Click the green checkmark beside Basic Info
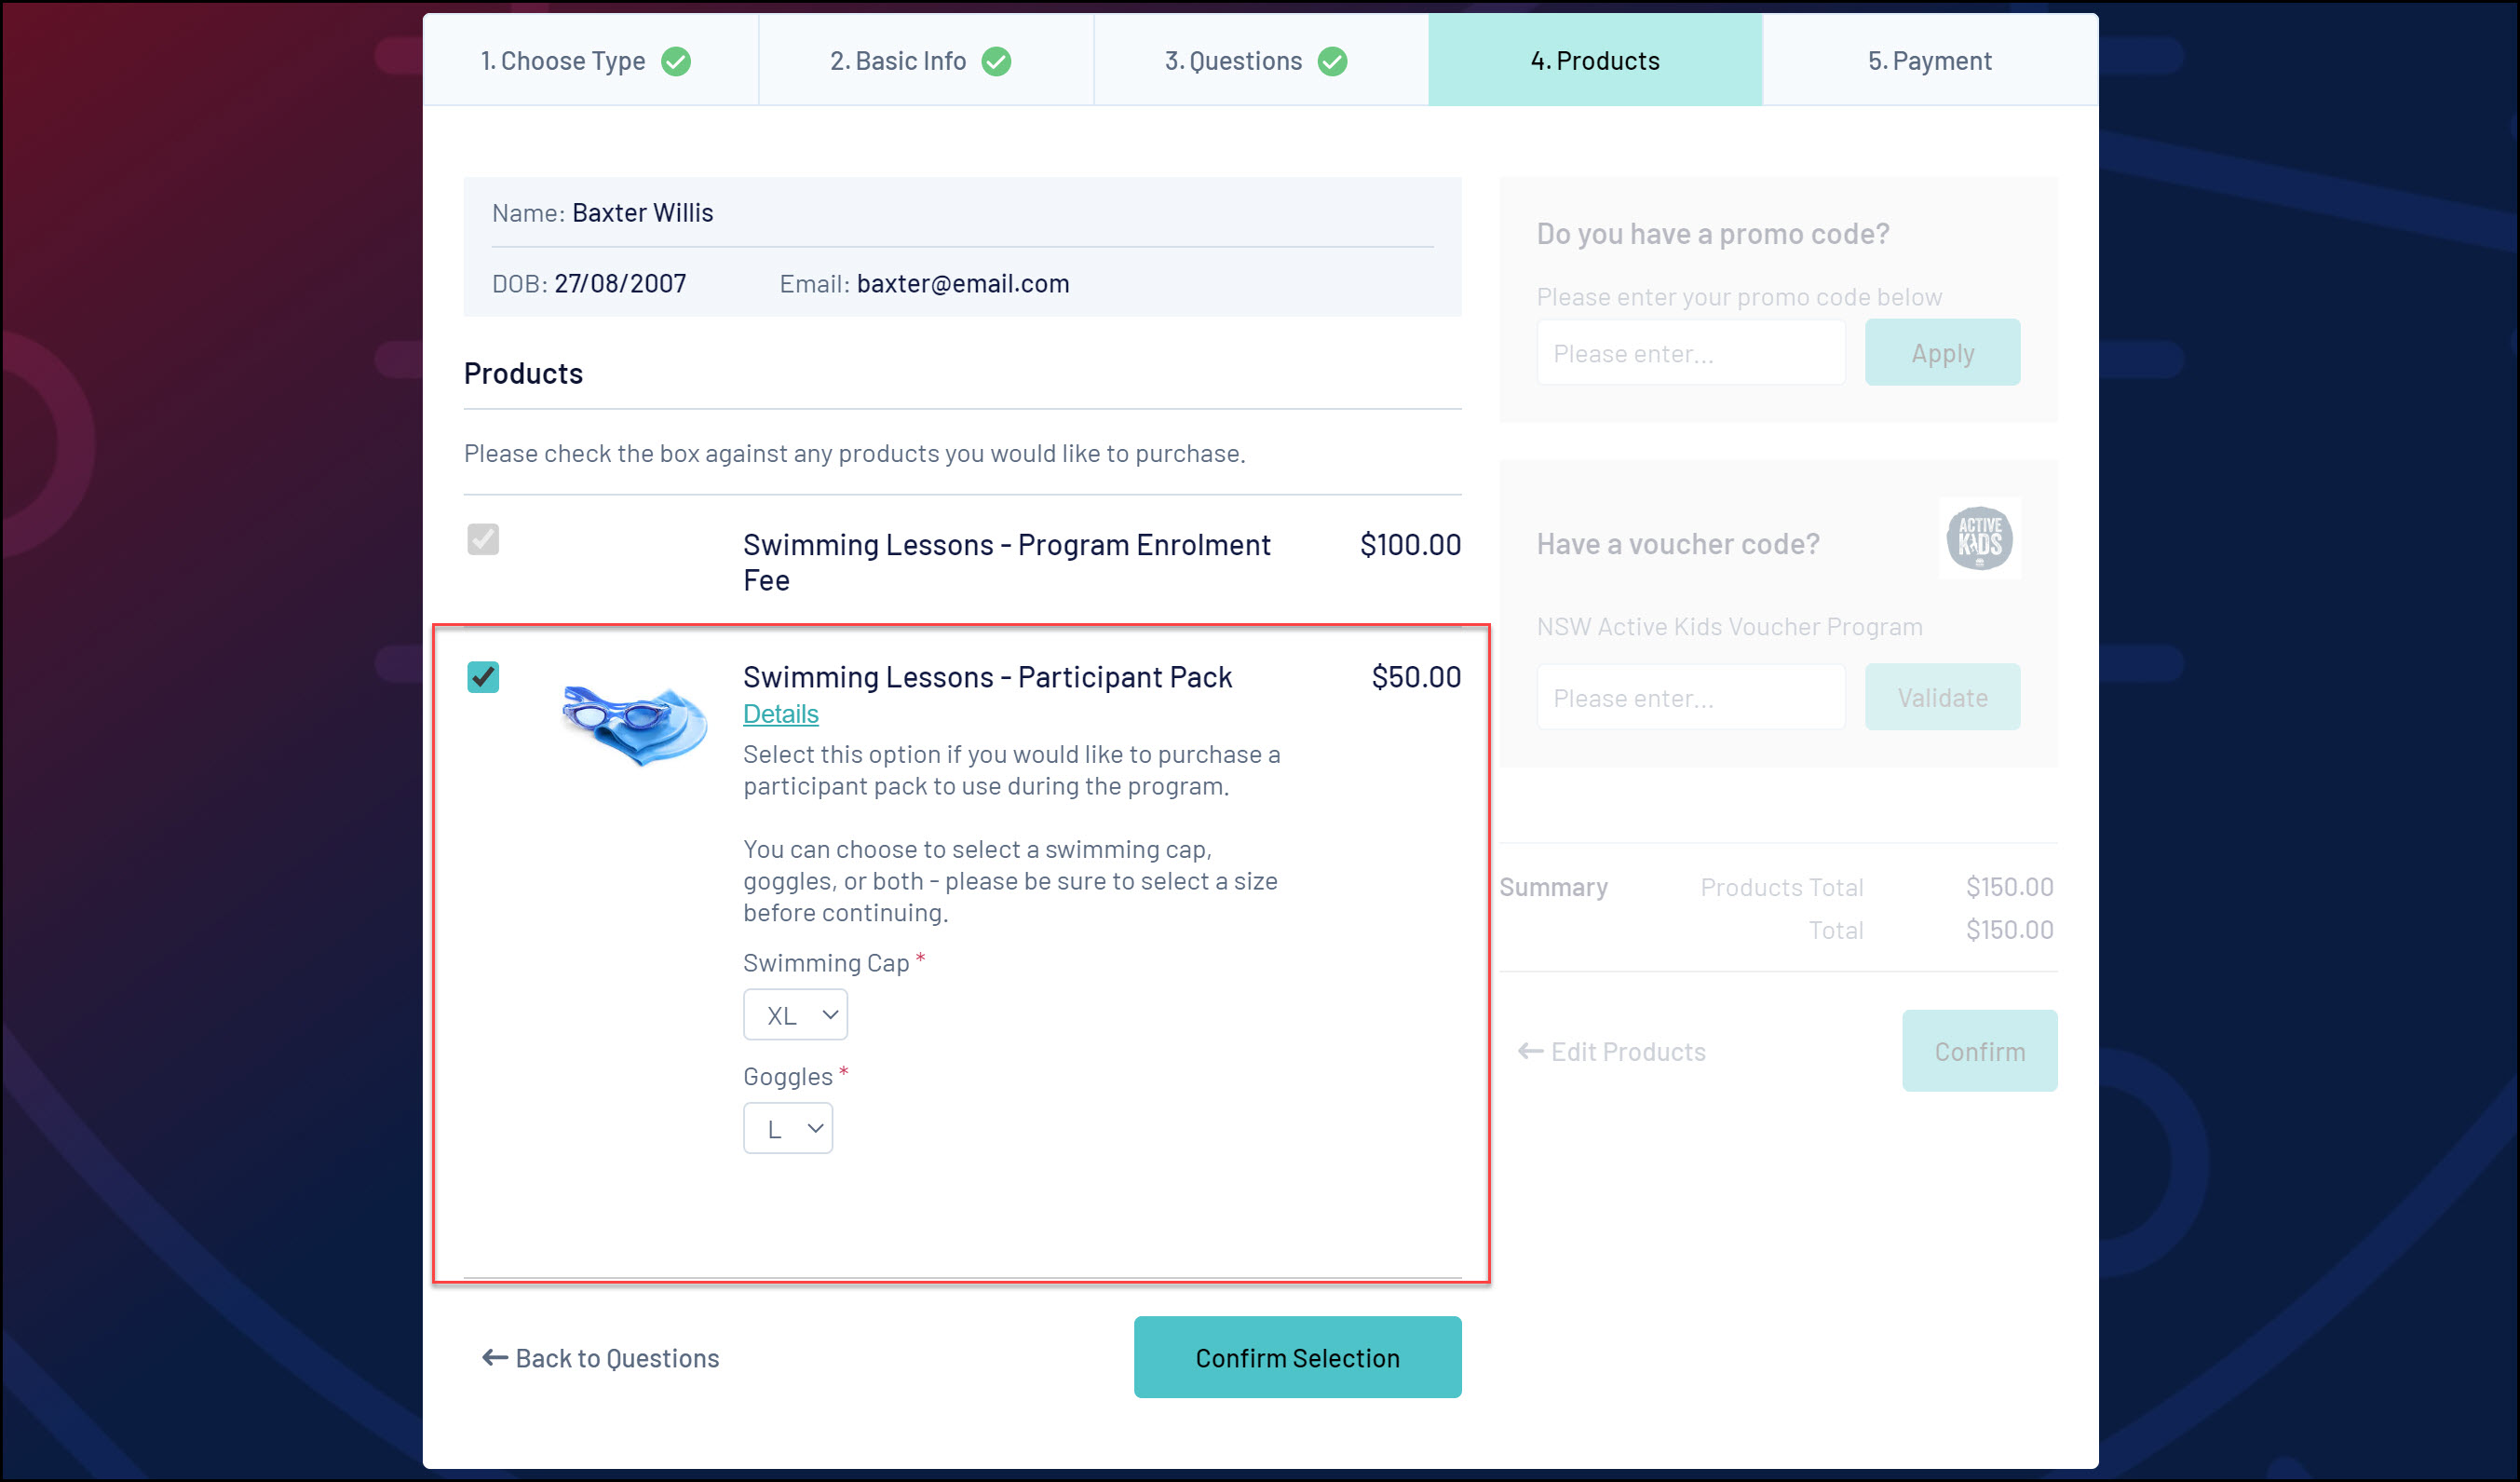2520x1482 pixels. point(996,61)
